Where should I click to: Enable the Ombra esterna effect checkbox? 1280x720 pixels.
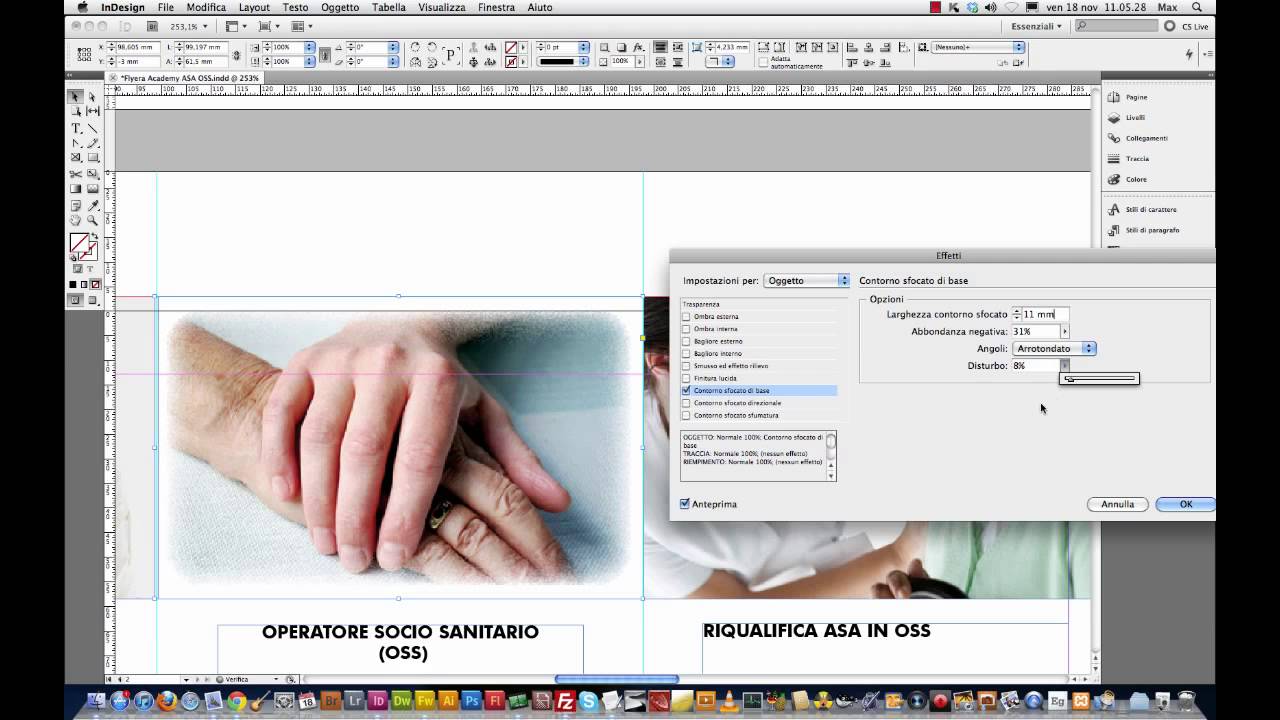[686, 317]
